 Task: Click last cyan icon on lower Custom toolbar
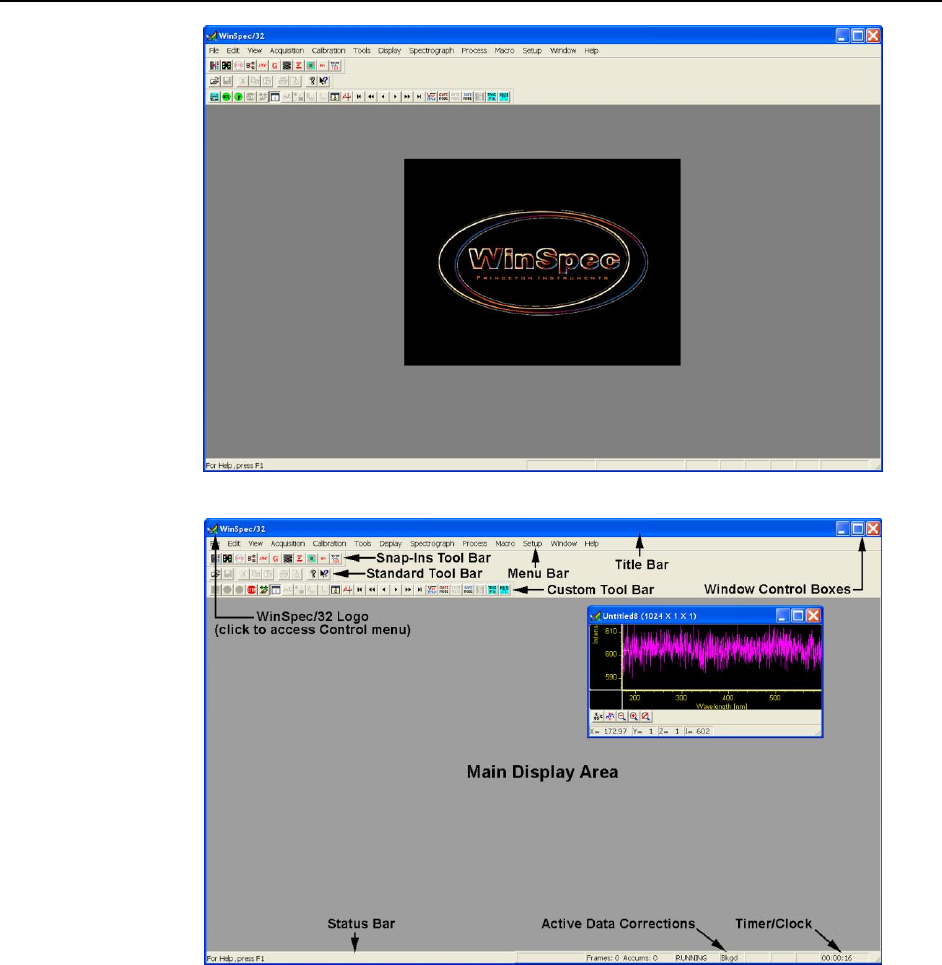[505, 590]
